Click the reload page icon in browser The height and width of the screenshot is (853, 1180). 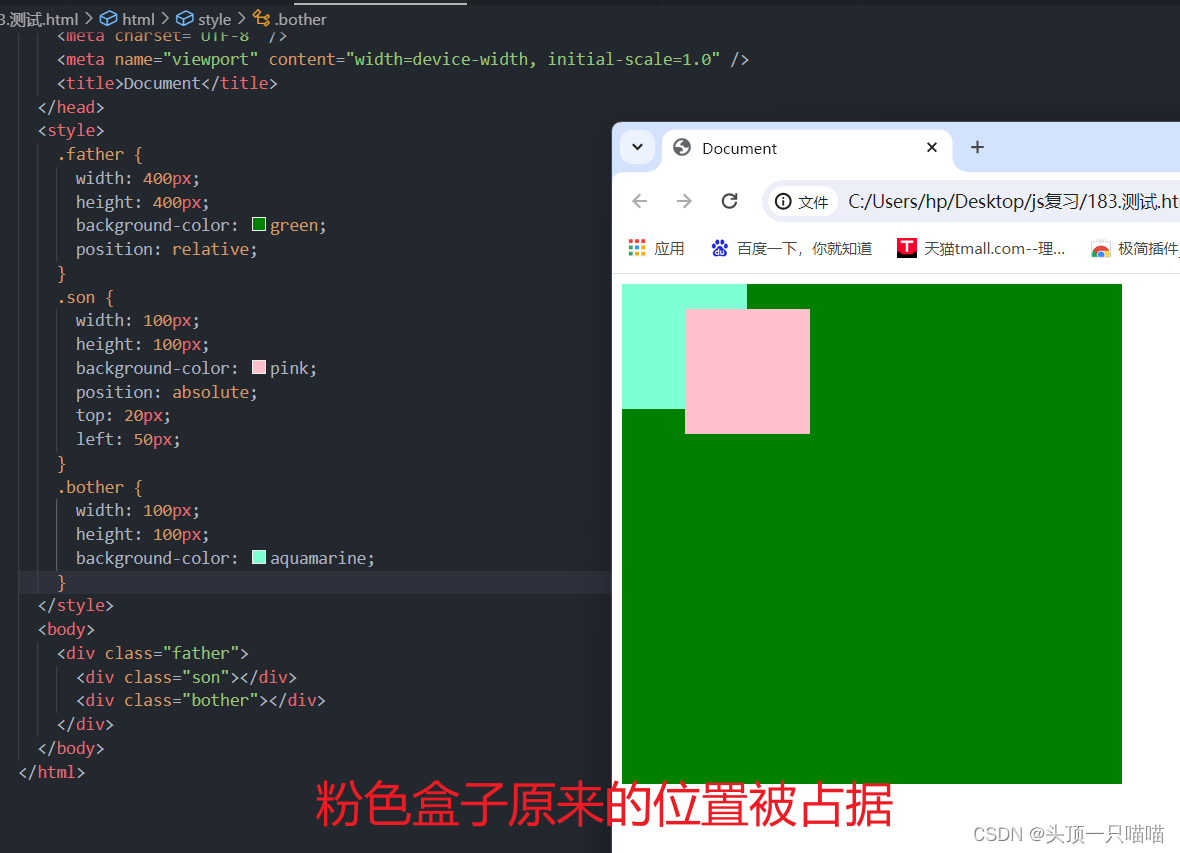pos(729,201)
